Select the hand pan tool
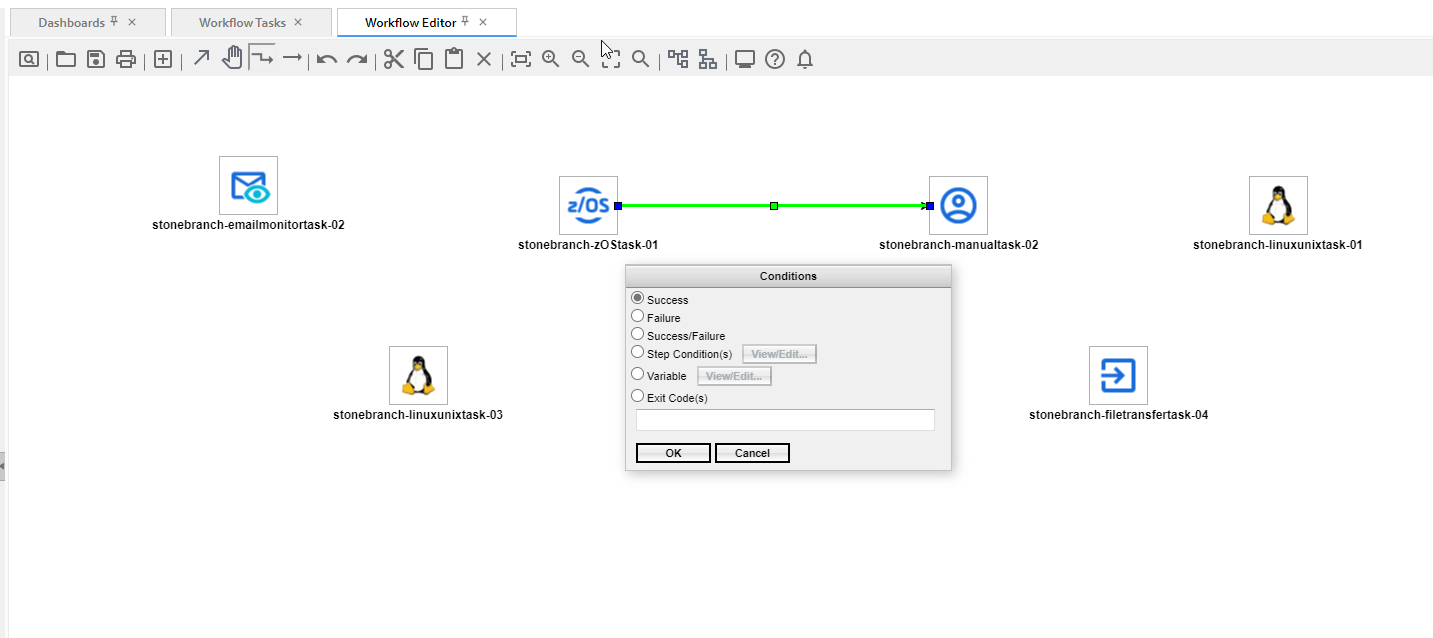1433x638 pixels. (x=232, y=59)
